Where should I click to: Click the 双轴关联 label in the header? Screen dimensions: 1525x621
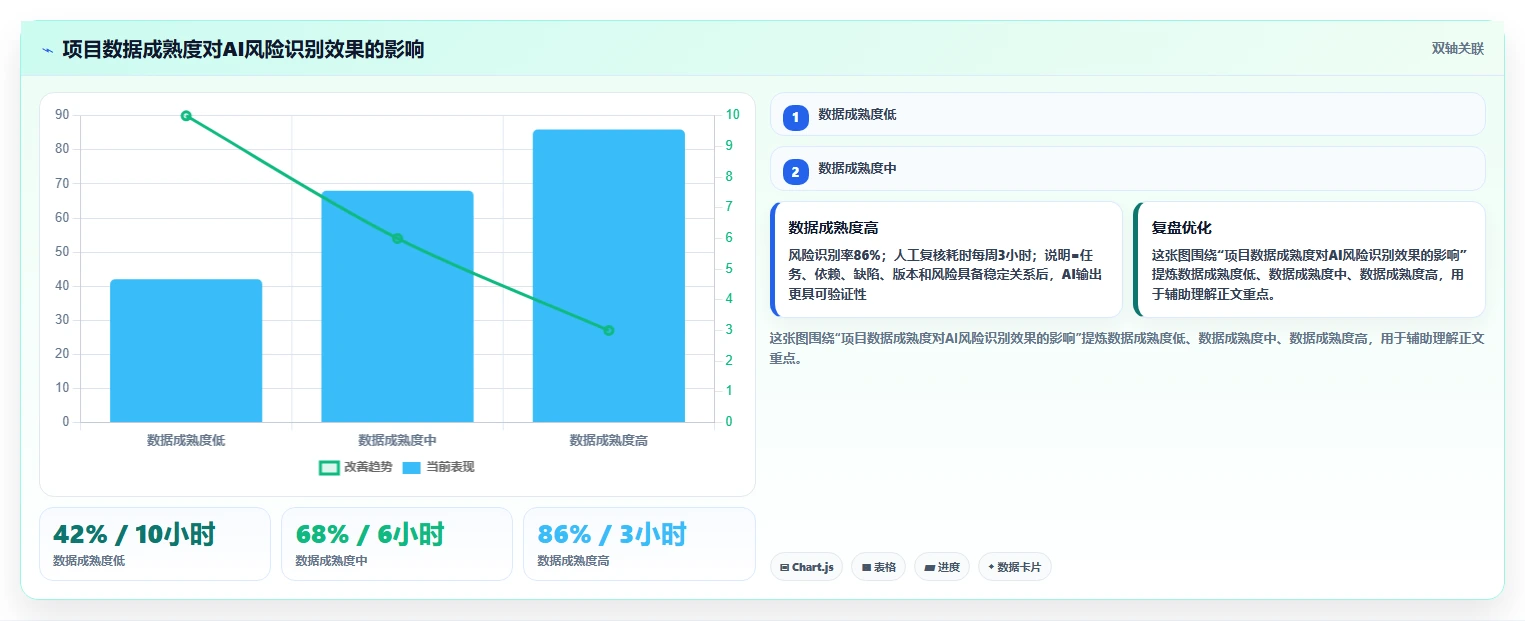click(x=1458, y=48)
